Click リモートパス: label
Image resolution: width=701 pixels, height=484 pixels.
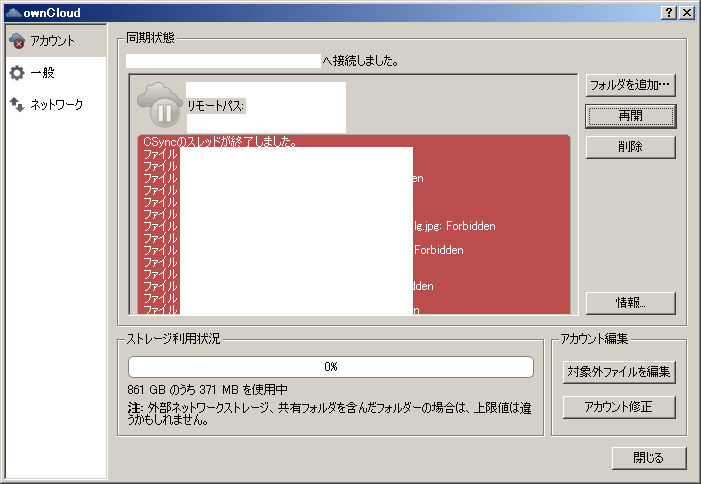(215, 106)
